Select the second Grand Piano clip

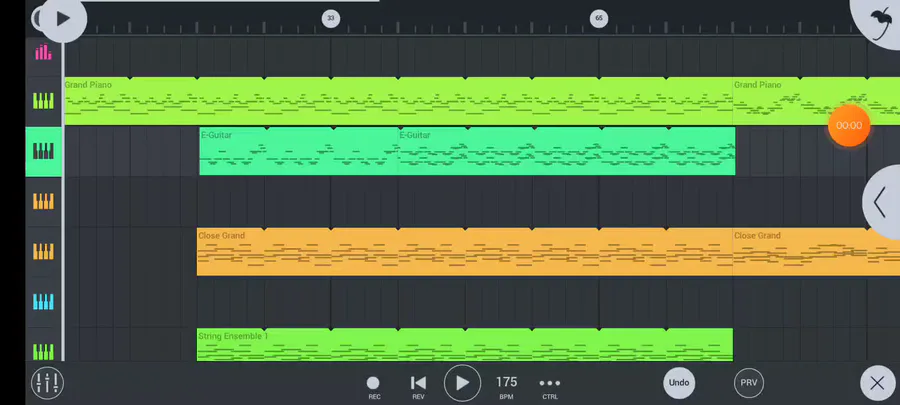click(x=816, y=102)
